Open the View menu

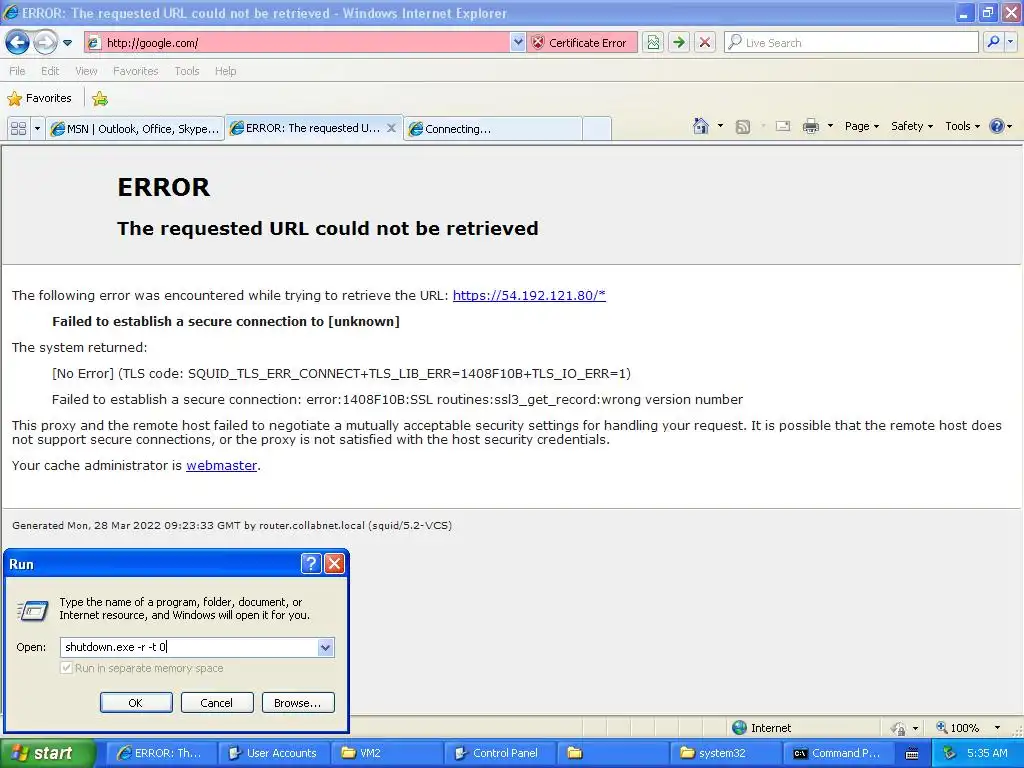click(x=86, y=71)
